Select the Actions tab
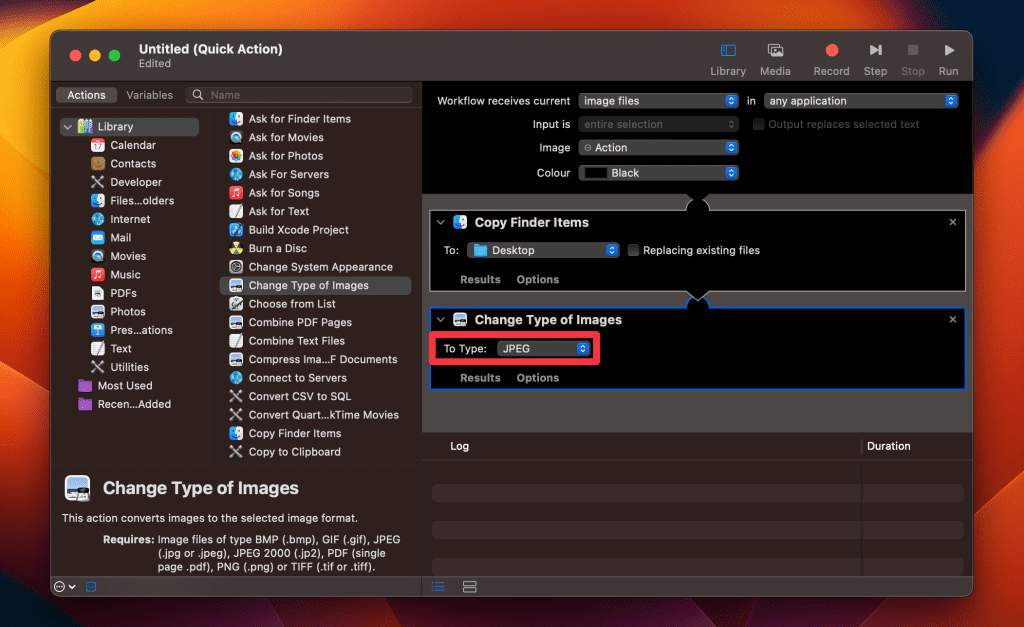This screenshot has height=627, width=1024. click(x=86, y=95)
